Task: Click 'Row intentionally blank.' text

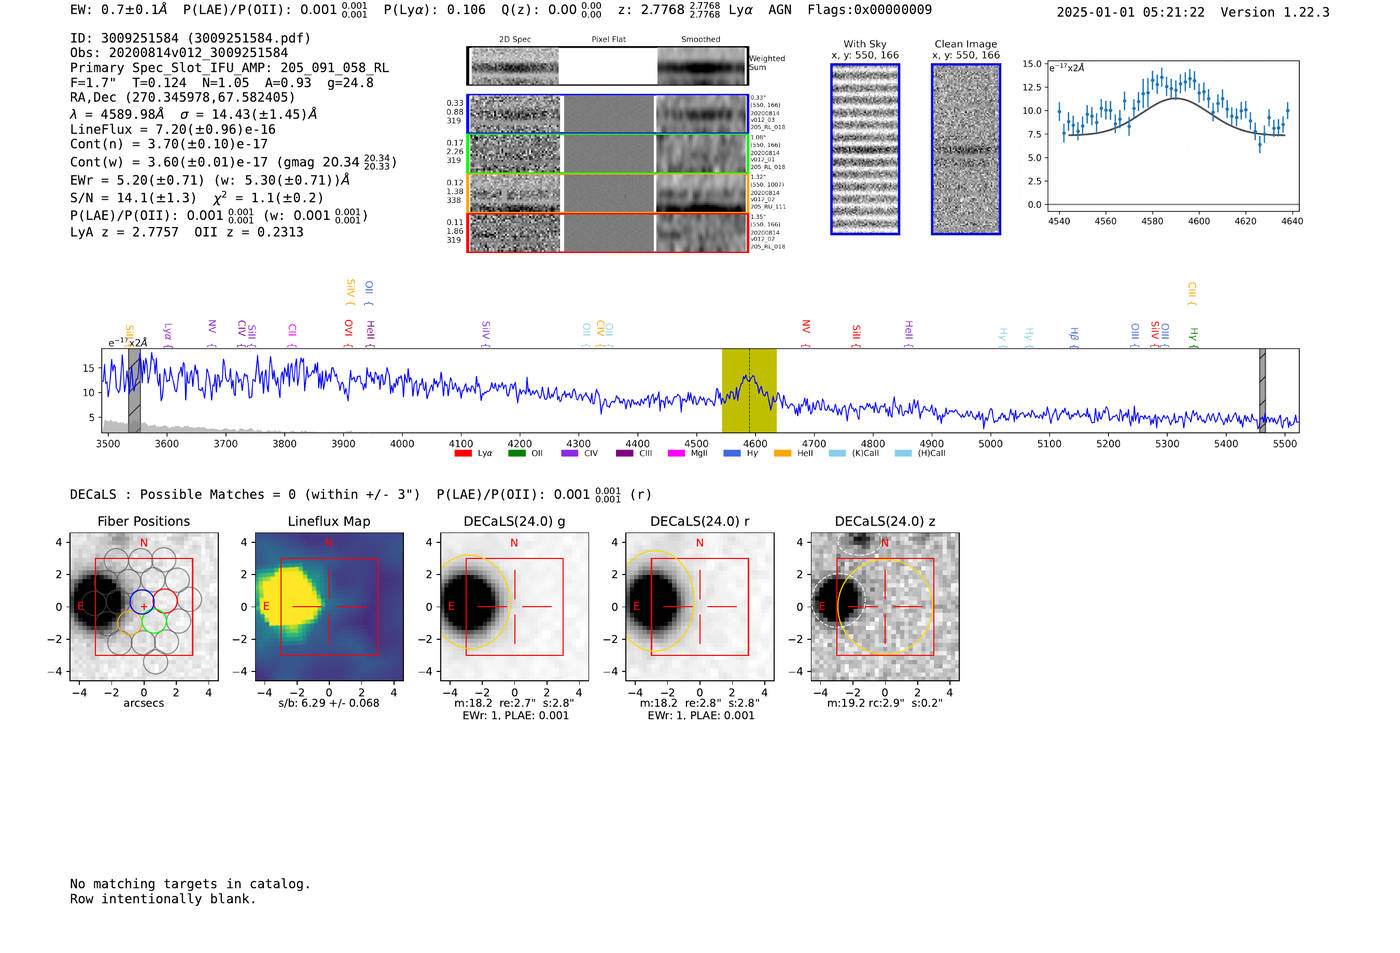Action: 163,899
